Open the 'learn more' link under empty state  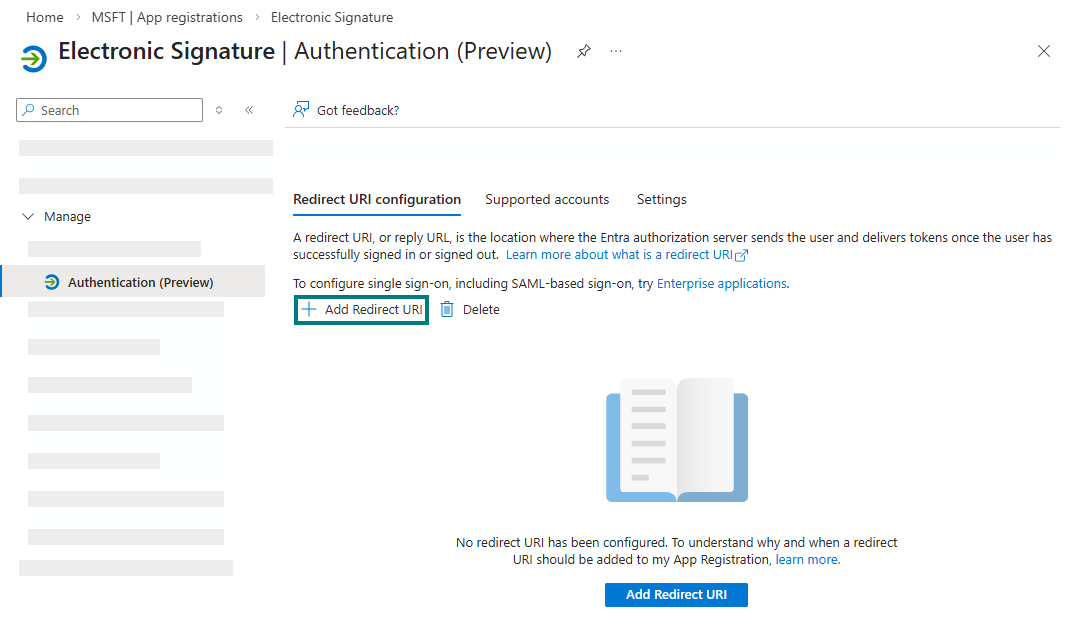coord(807,560)
